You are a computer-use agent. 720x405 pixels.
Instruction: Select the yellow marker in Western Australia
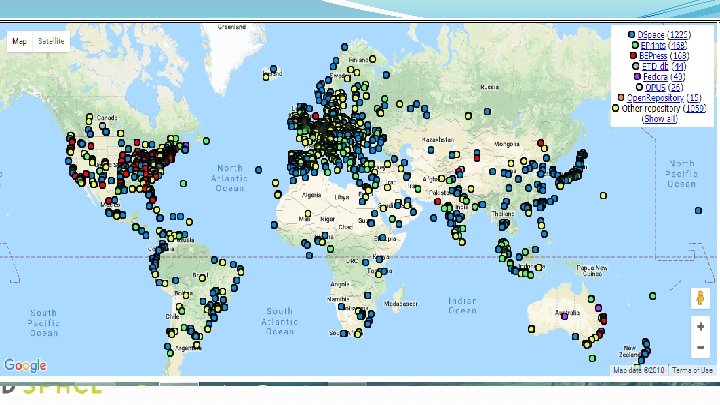tap(531, 329)
